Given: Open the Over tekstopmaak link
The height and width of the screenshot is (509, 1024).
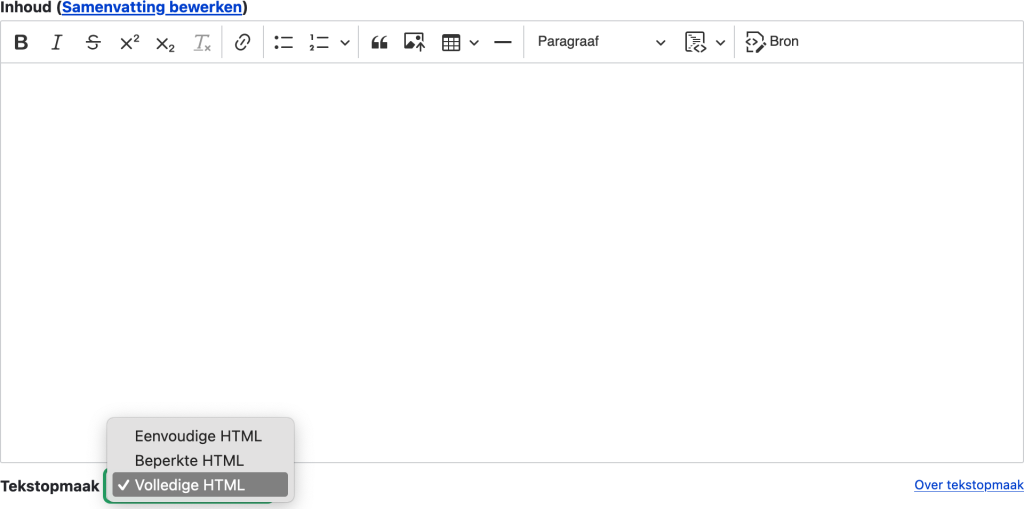Looking at the screenshot, I should [x=968, y=485].
